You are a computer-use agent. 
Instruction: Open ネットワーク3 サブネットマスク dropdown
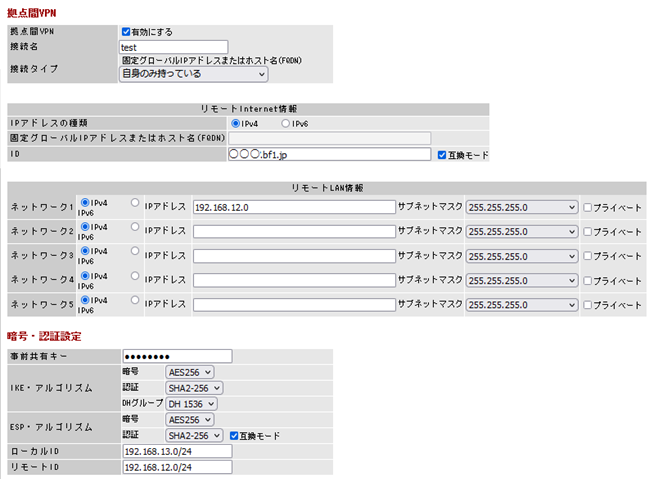tap(522, 255)
